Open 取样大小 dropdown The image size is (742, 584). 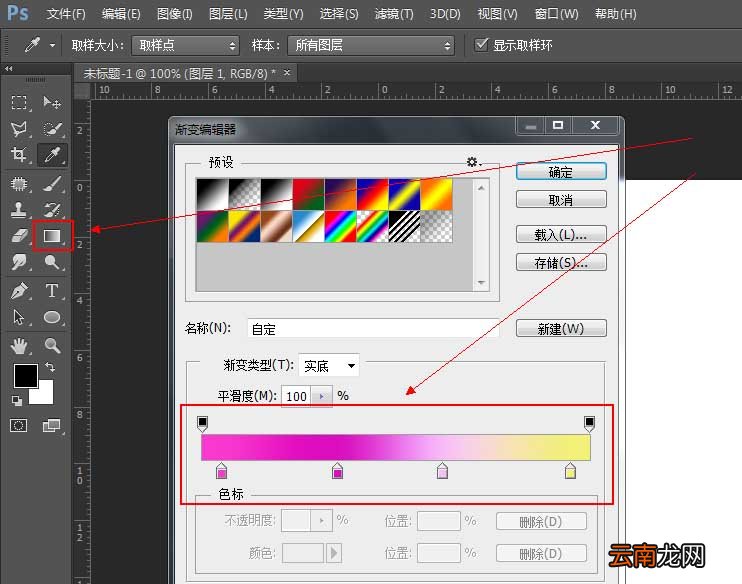coord(185,45)
